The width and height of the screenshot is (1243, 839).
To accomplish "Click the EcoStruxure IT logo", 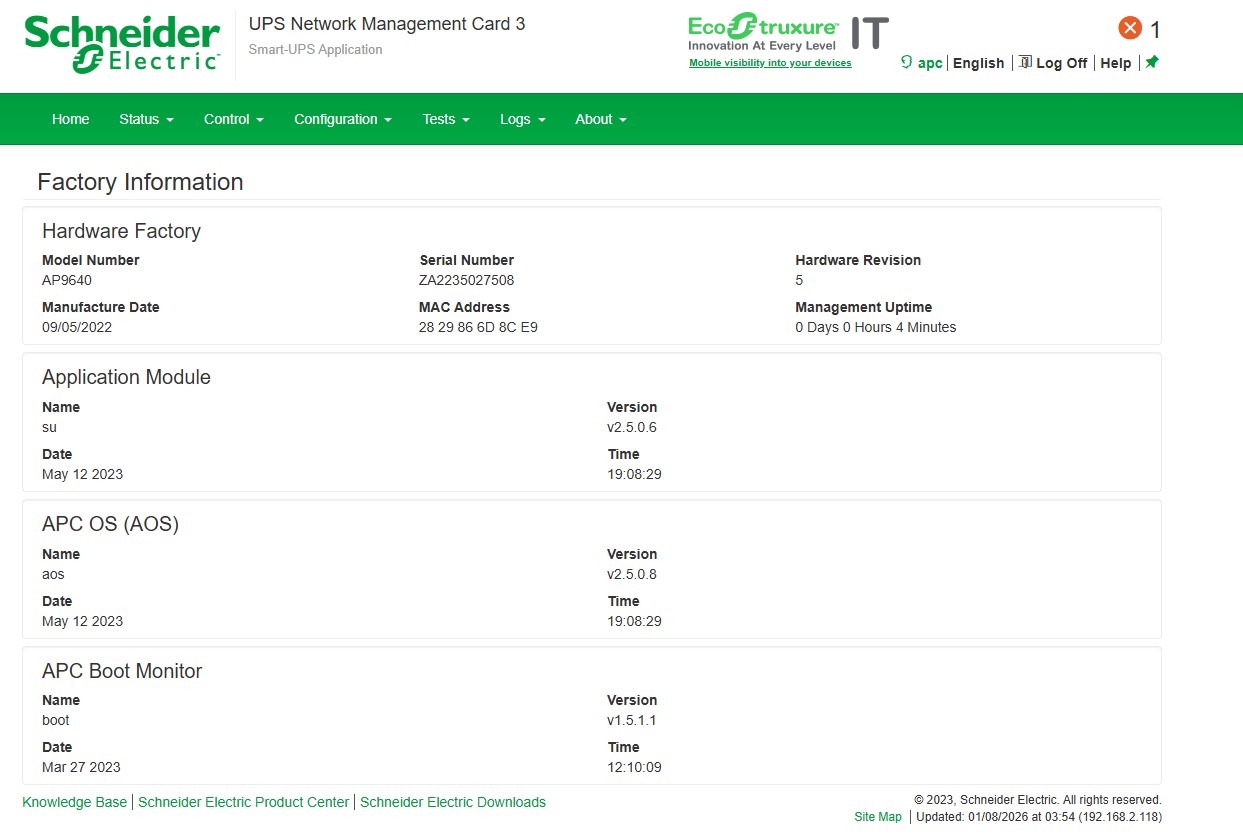I will [x=788, y=33].
